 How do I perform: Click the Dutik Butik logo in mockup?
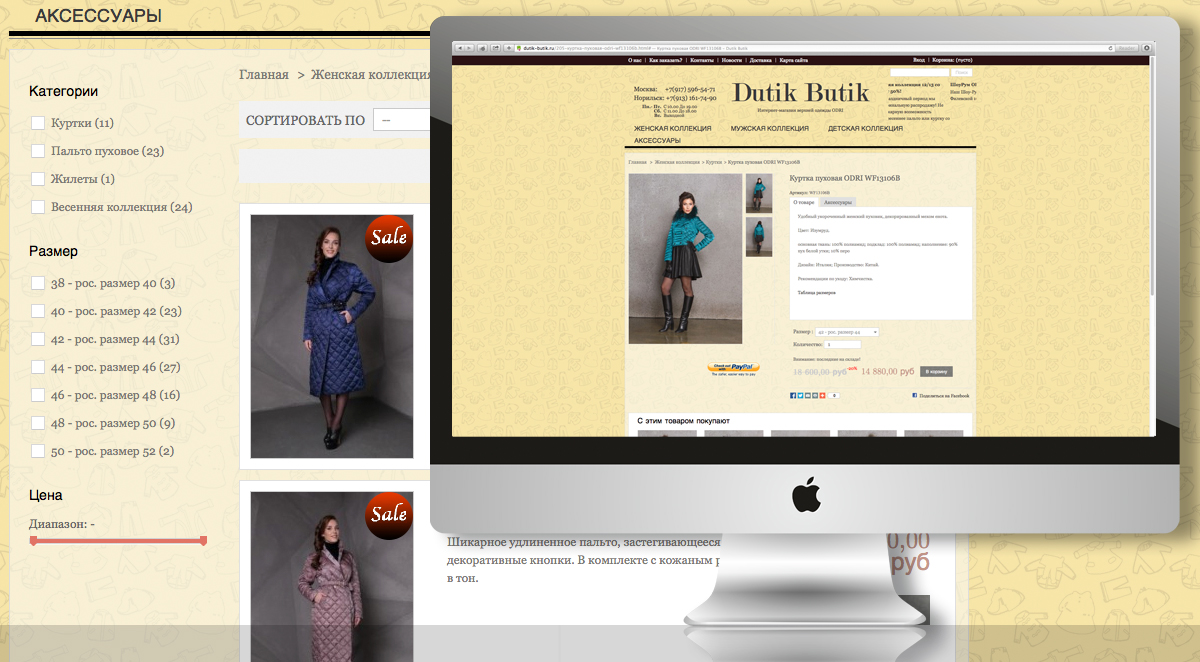coord(801,93)
